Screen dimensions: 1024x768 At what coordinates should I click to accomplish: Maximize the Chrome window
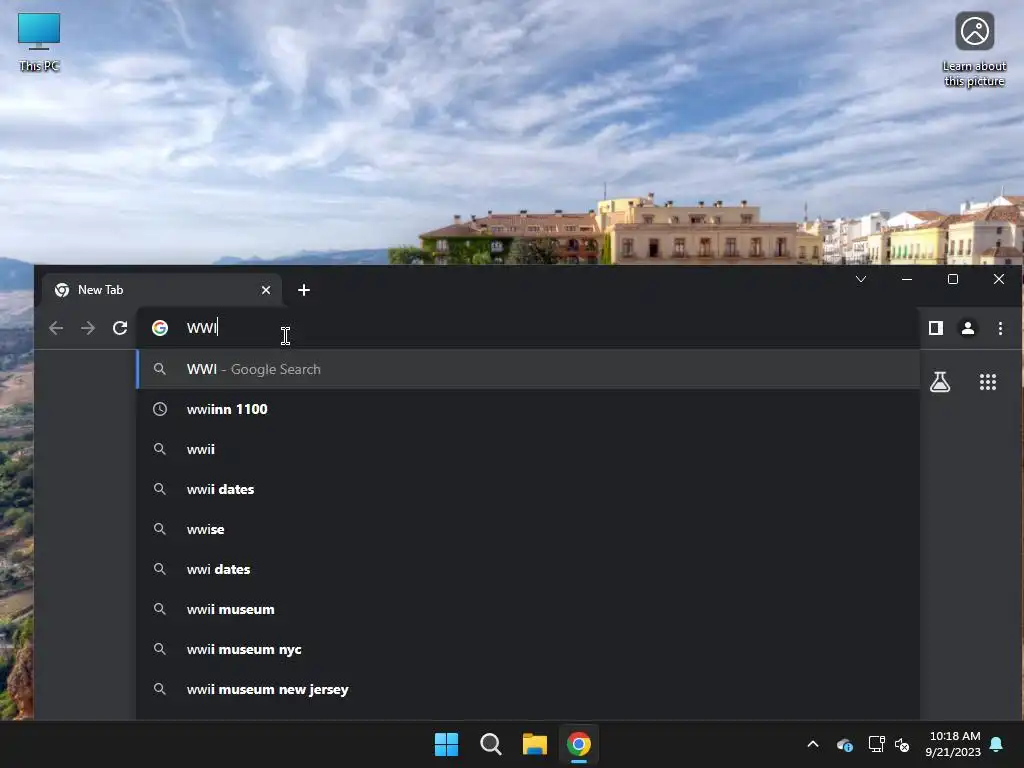point(953,280)
